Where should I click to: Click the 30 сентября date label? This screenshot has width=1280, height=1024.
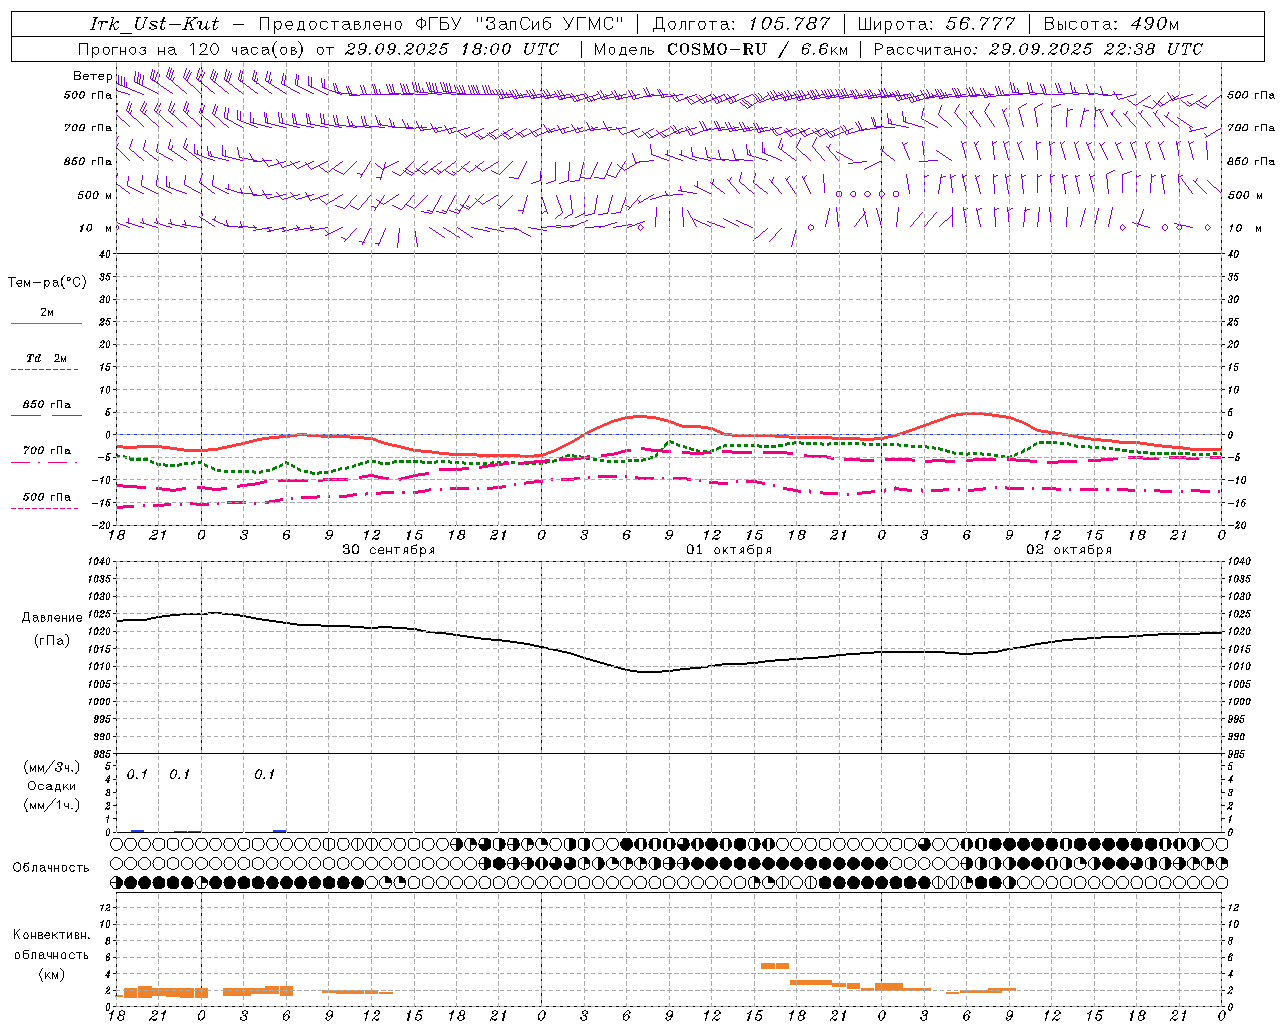click(389, 549)
